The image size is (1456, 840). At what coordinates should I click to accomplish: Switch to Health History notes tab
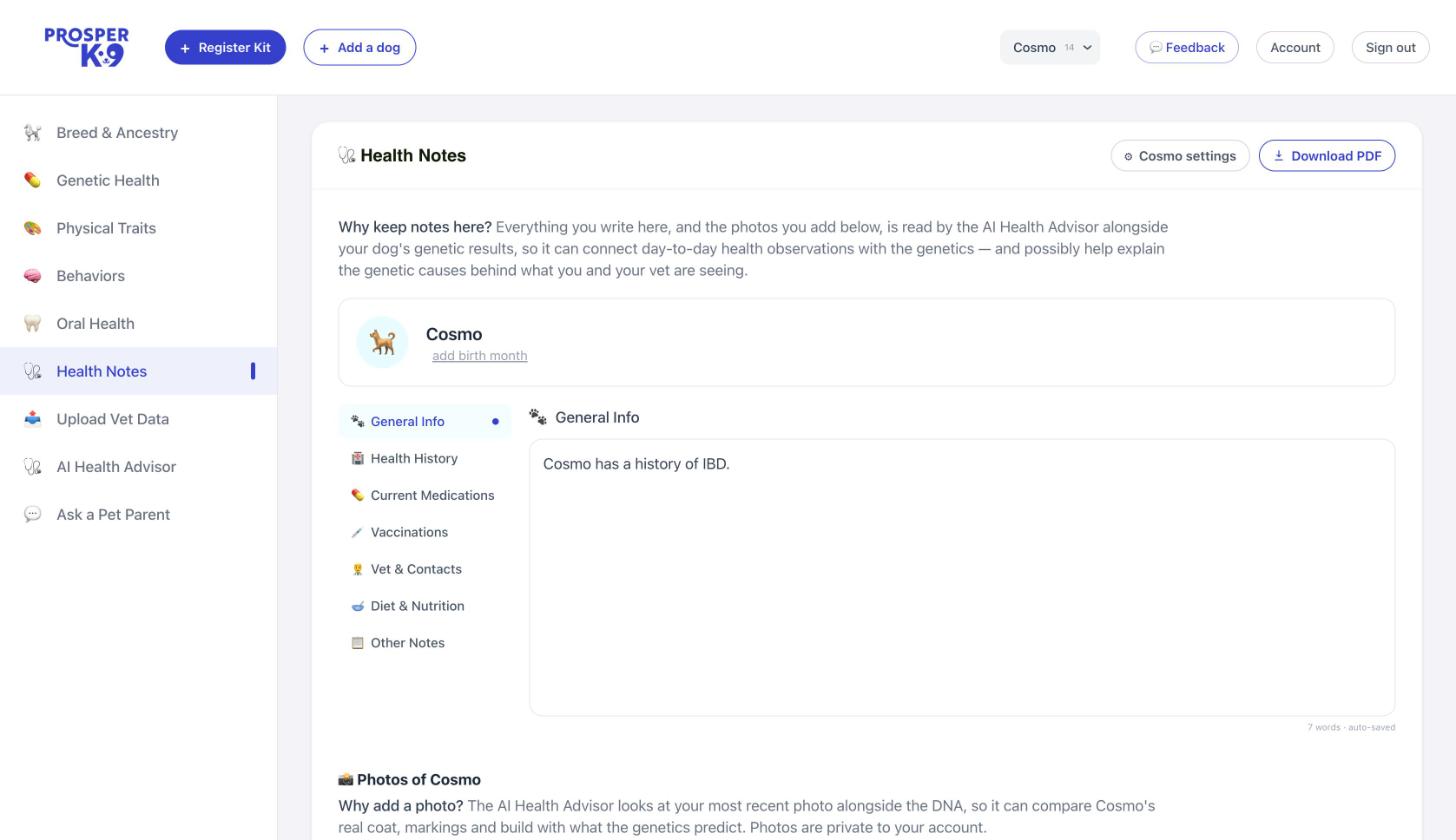click(x=425, y=459)
